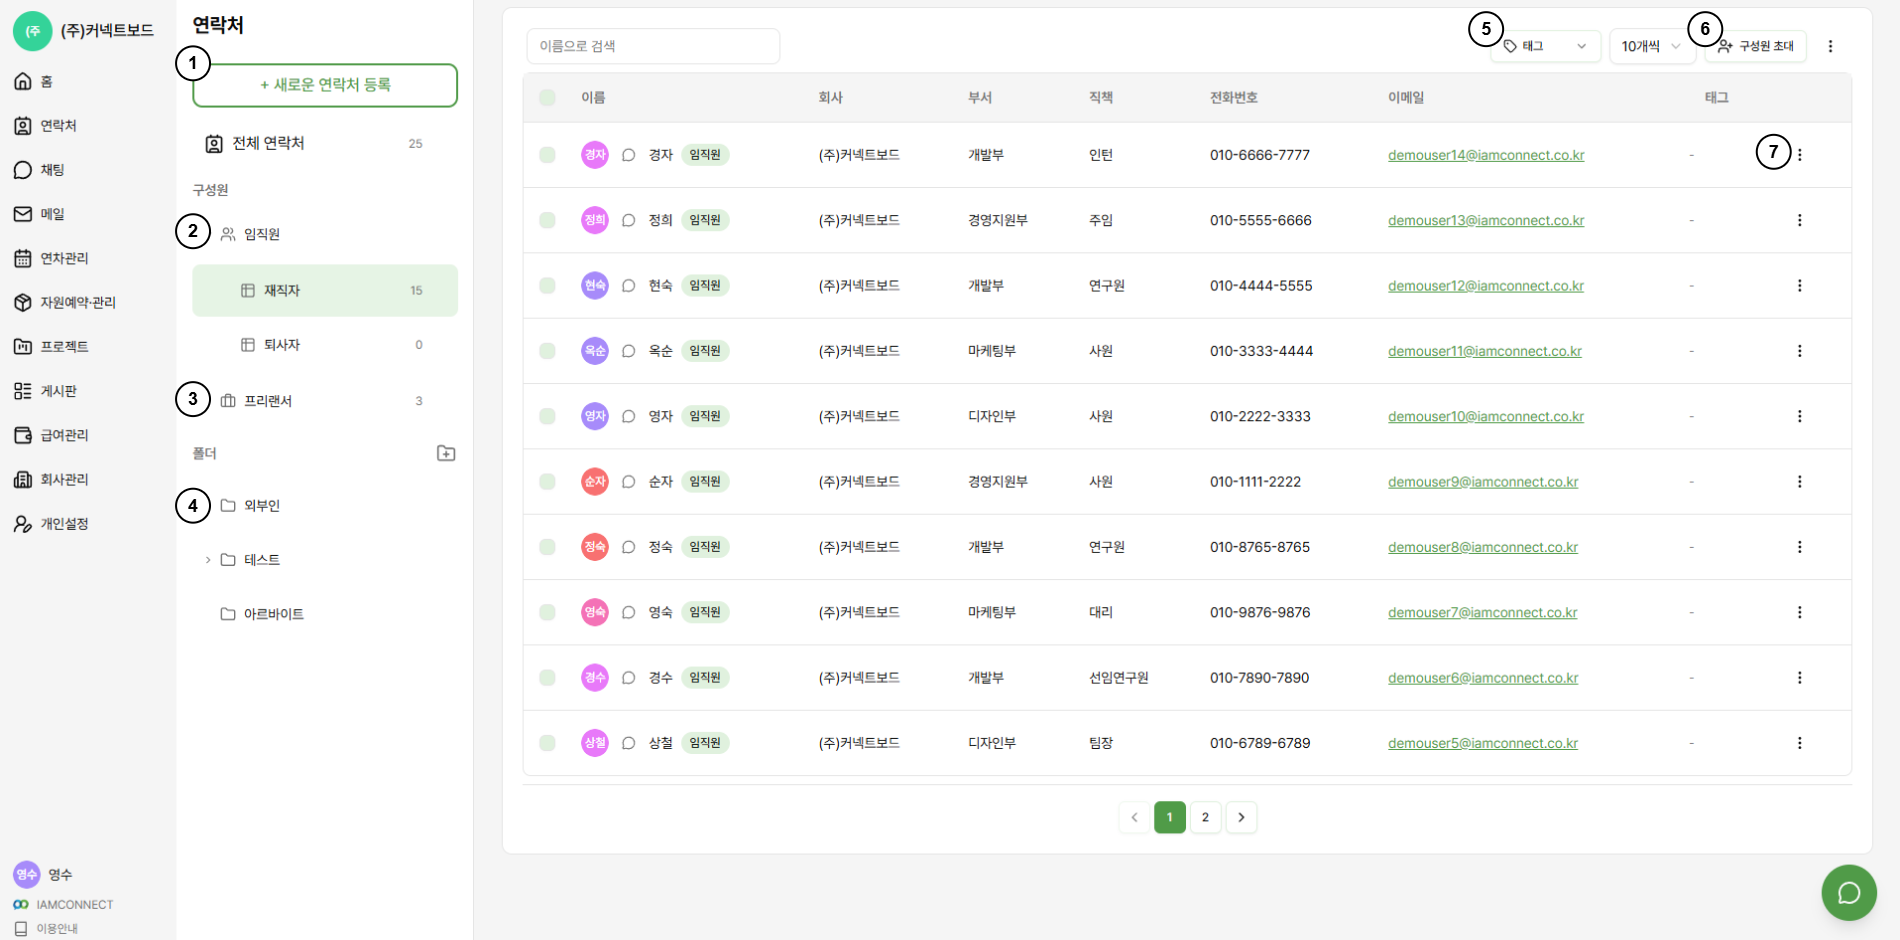Select the checkbox in 옥순's row
Image resolution: width=1900 pixels, height=940 pixels.
pos(547,351)
